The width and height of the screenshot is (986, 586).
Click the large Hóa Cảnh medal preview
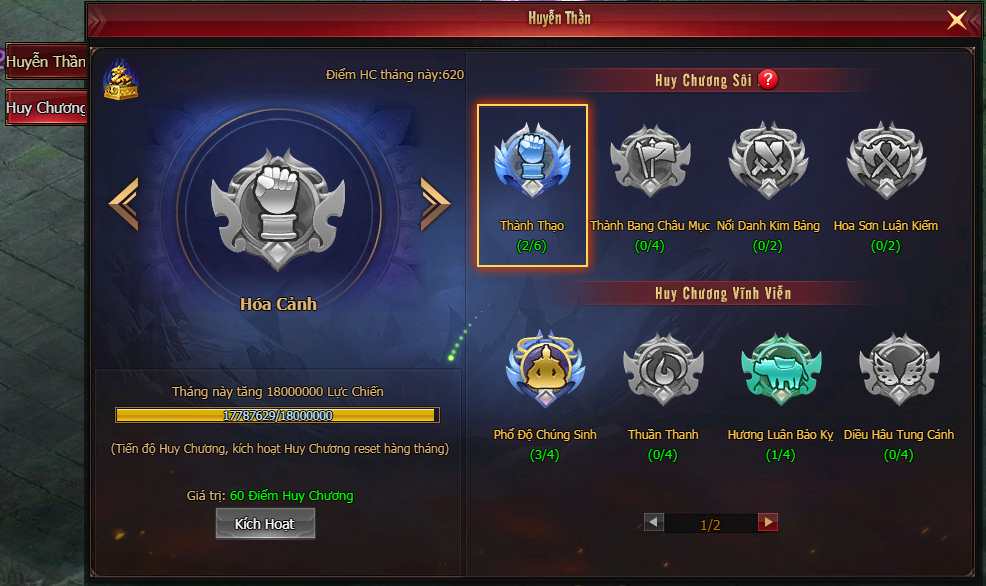click(278, 209)
